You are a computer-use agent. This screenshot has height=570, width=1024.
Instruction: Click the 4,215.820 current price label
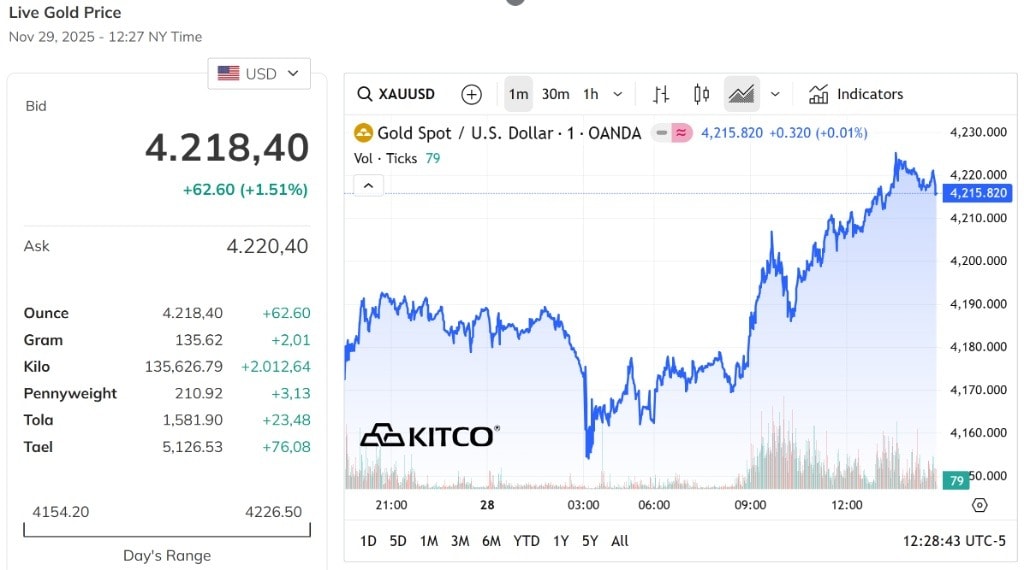tap(978, 193)
